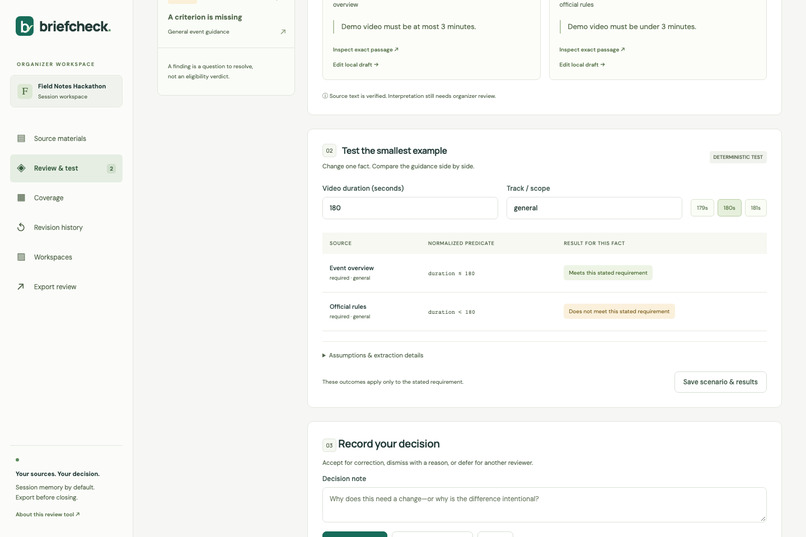Screen dimensions: 806x537
Task: Focus the Video duration (seconds) field
Action: click(410, 208)
